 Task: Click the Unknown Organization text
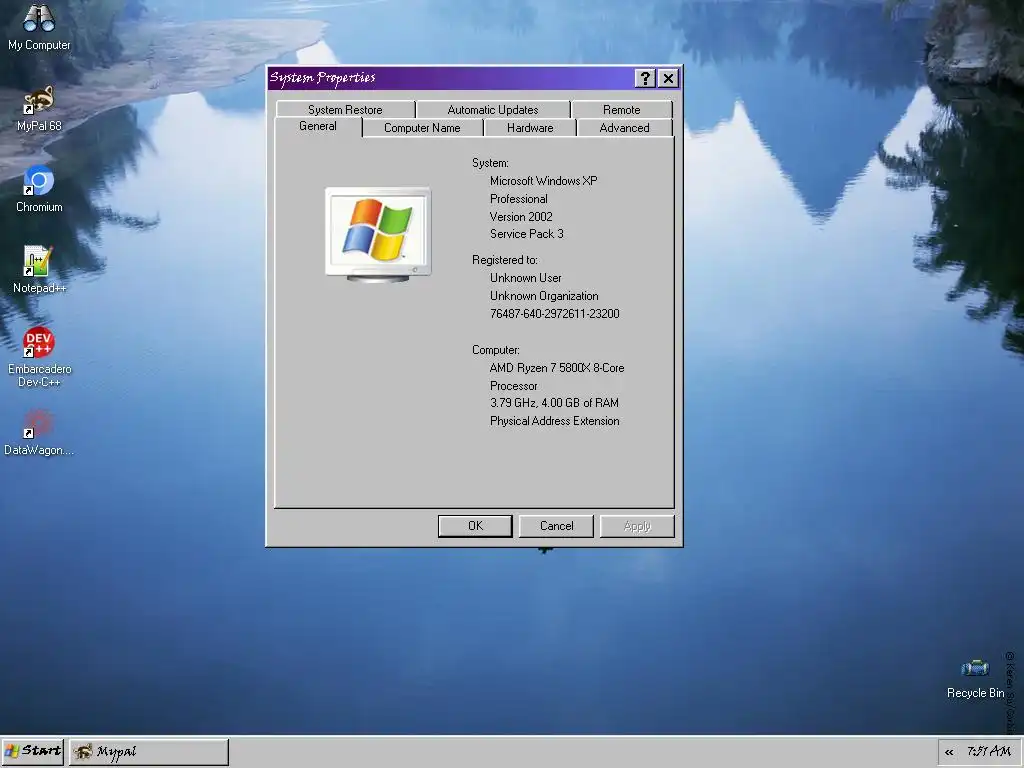(x=544, y=296)
